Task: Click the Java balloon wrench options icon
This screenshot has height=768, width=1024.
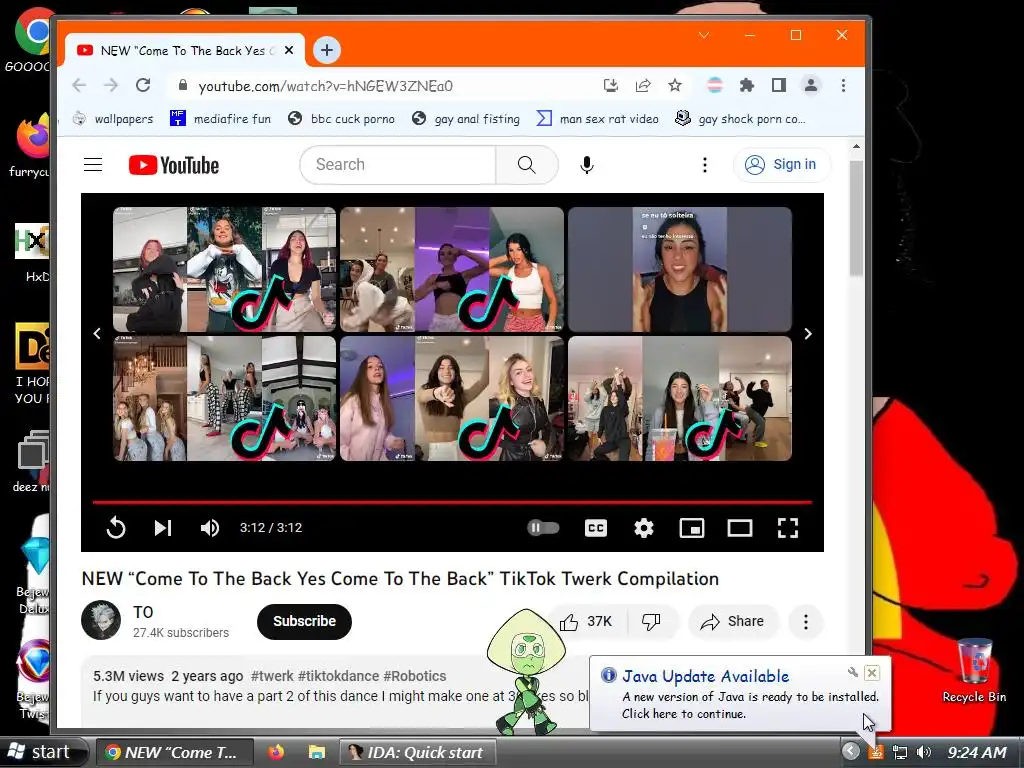Action: [852, 672]
